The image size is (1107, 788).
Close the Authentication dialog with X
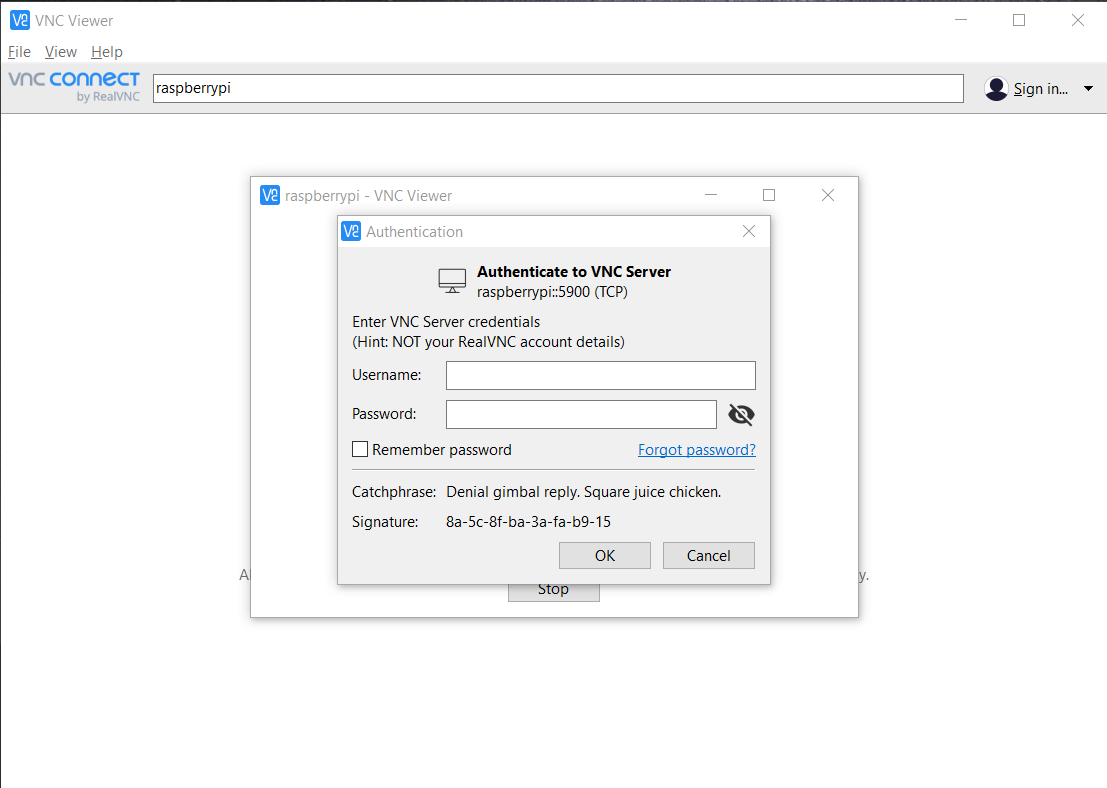click(749, 231)
